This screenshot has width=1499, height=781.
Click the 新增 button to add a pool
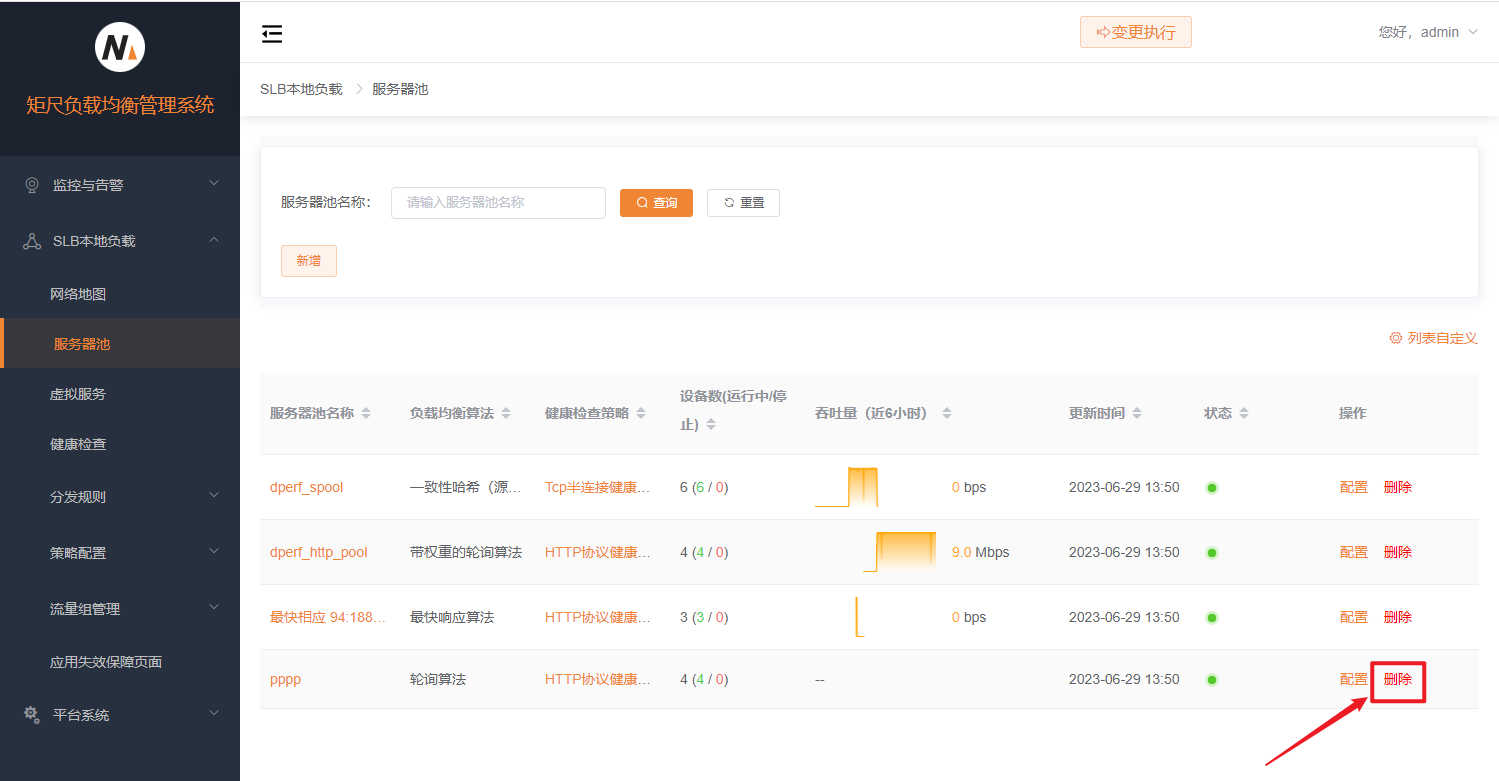click(308, 260)
